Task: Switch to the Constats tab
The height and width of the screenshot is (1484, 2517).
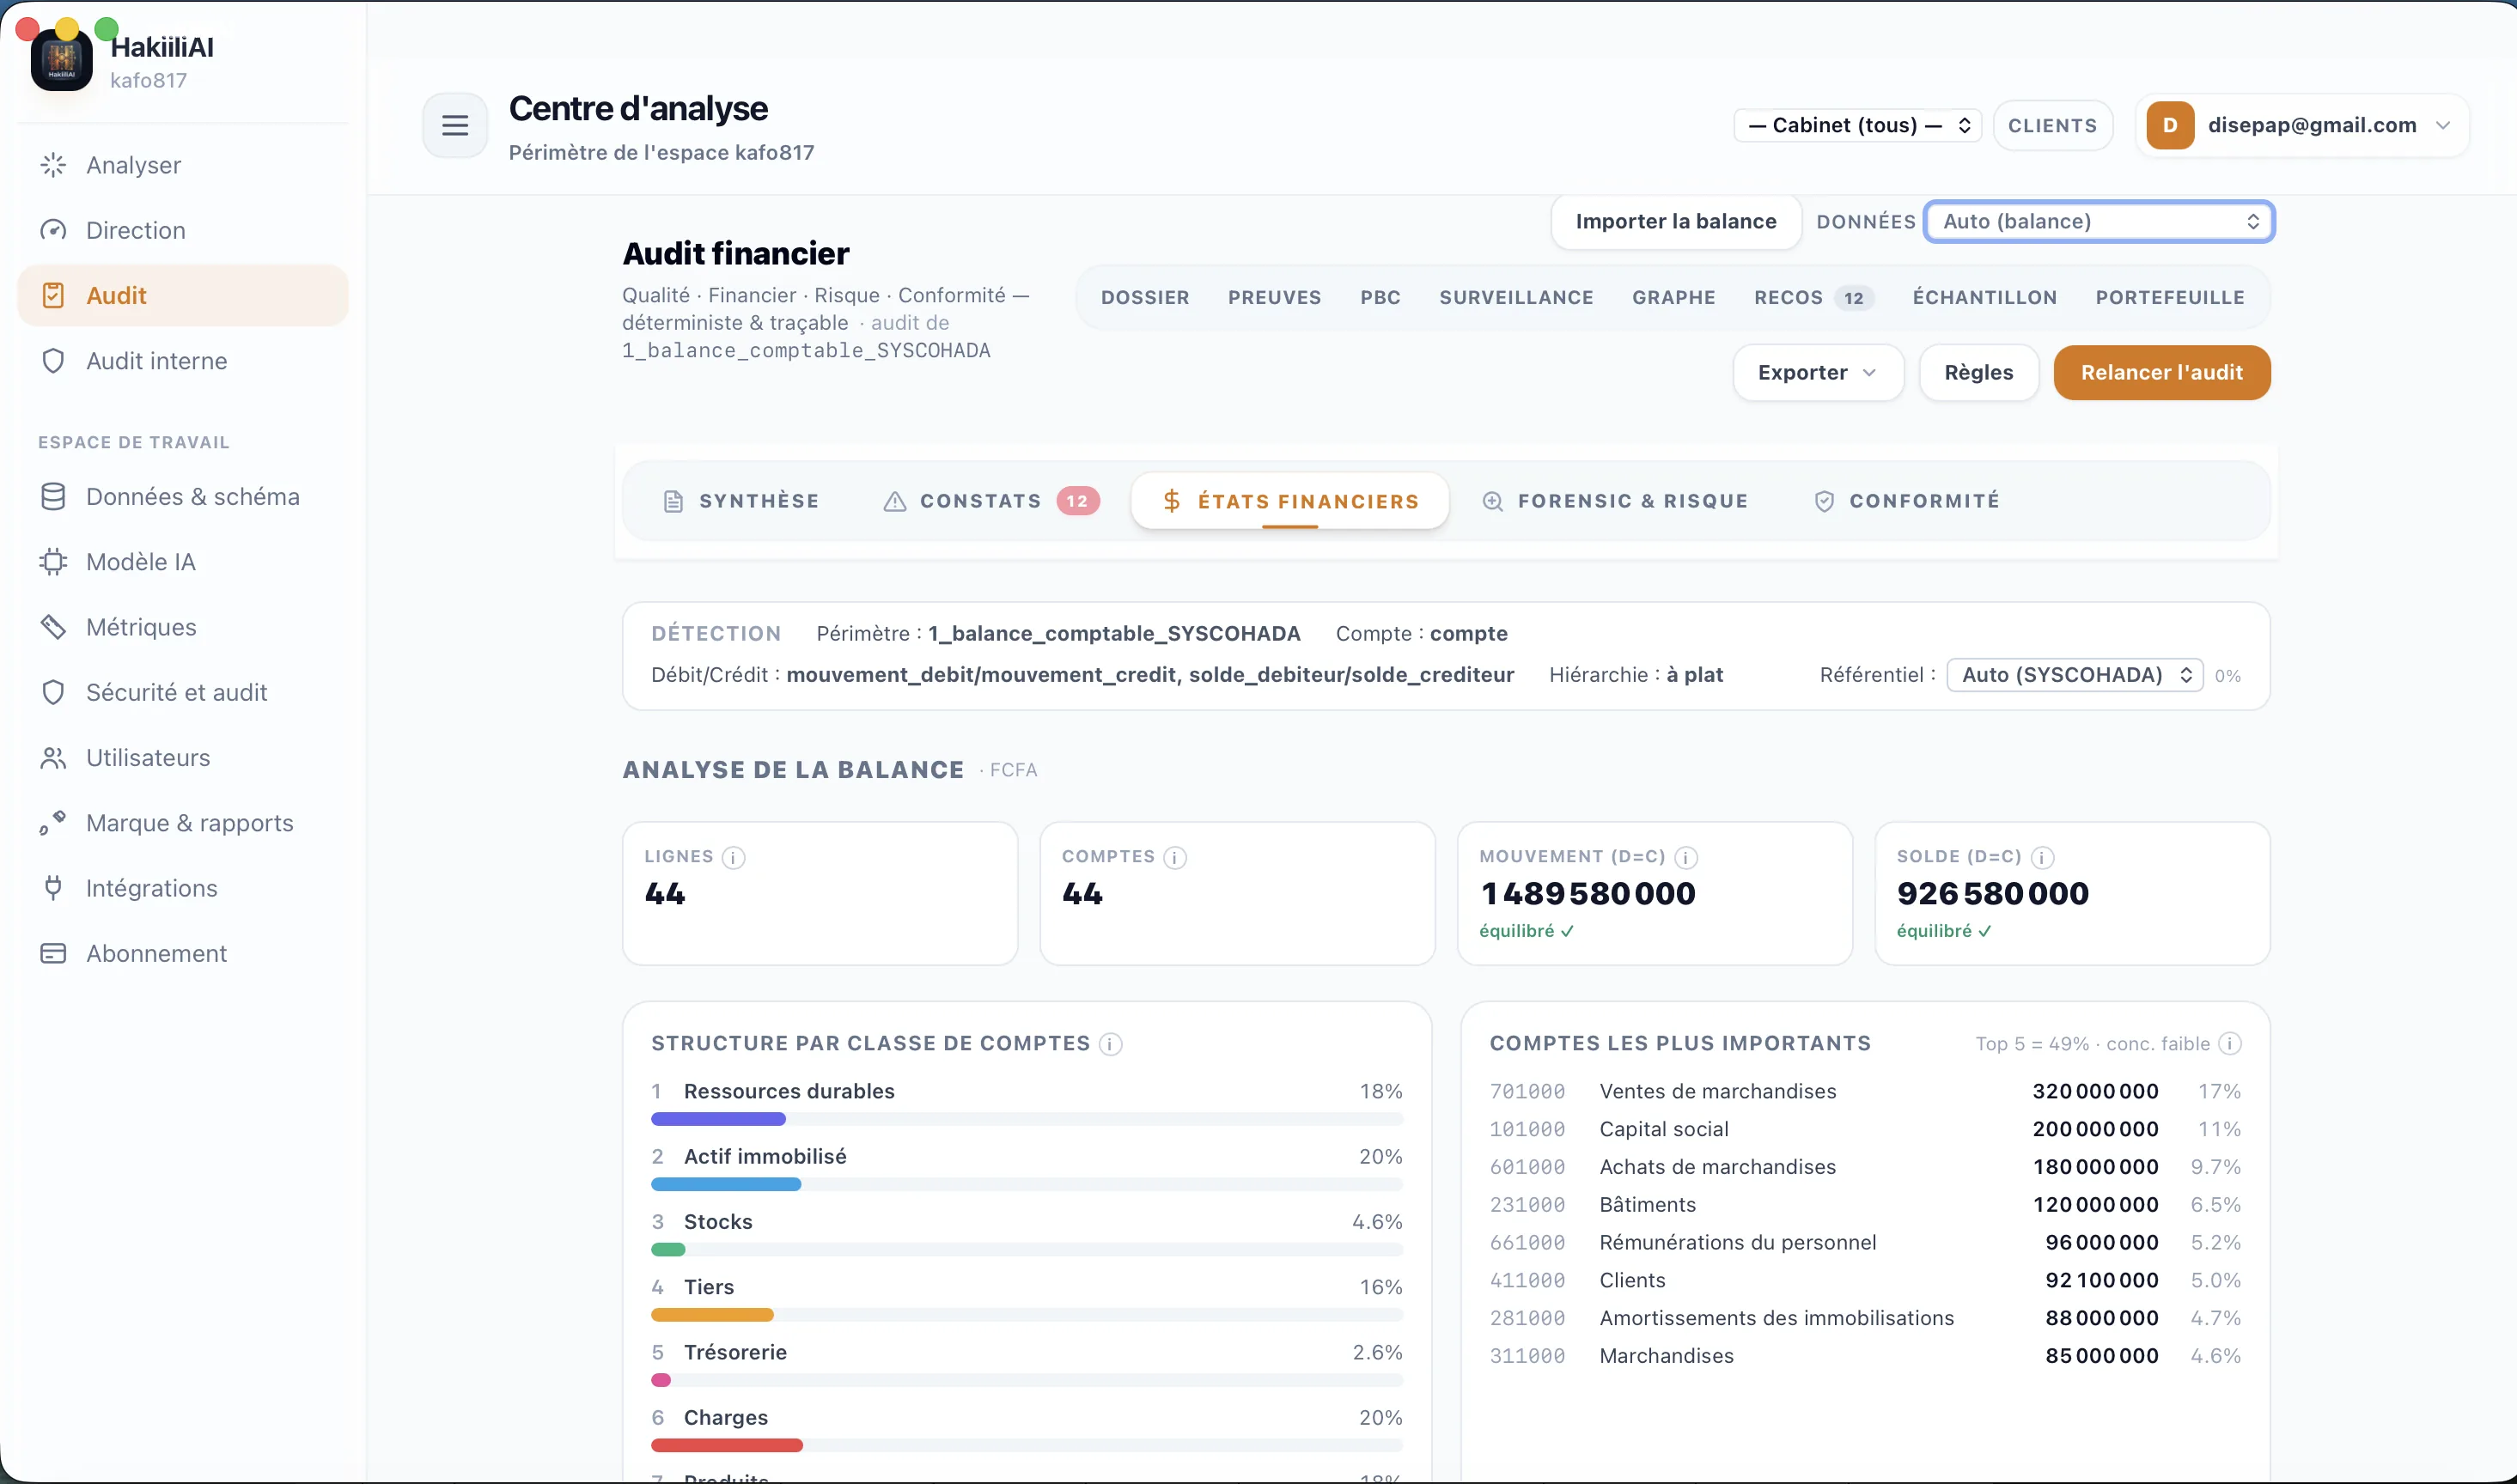Action: pyautogui.click(x=990, y=501)
